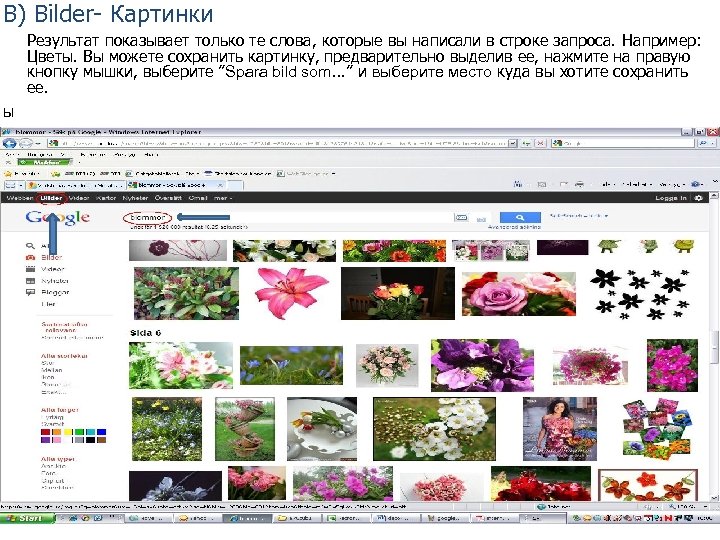This screenshot has height=540, width=720.
Task: Click the Videor film icon in sidebar
Action: click(x=30, y=269)
